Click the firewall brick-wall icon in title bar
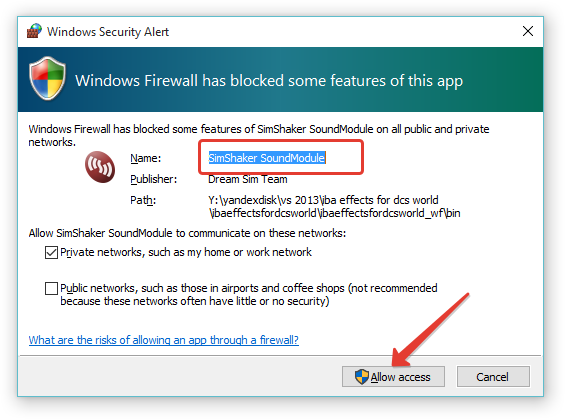Screen dimensions: 565x419 (x=34, y=31)
